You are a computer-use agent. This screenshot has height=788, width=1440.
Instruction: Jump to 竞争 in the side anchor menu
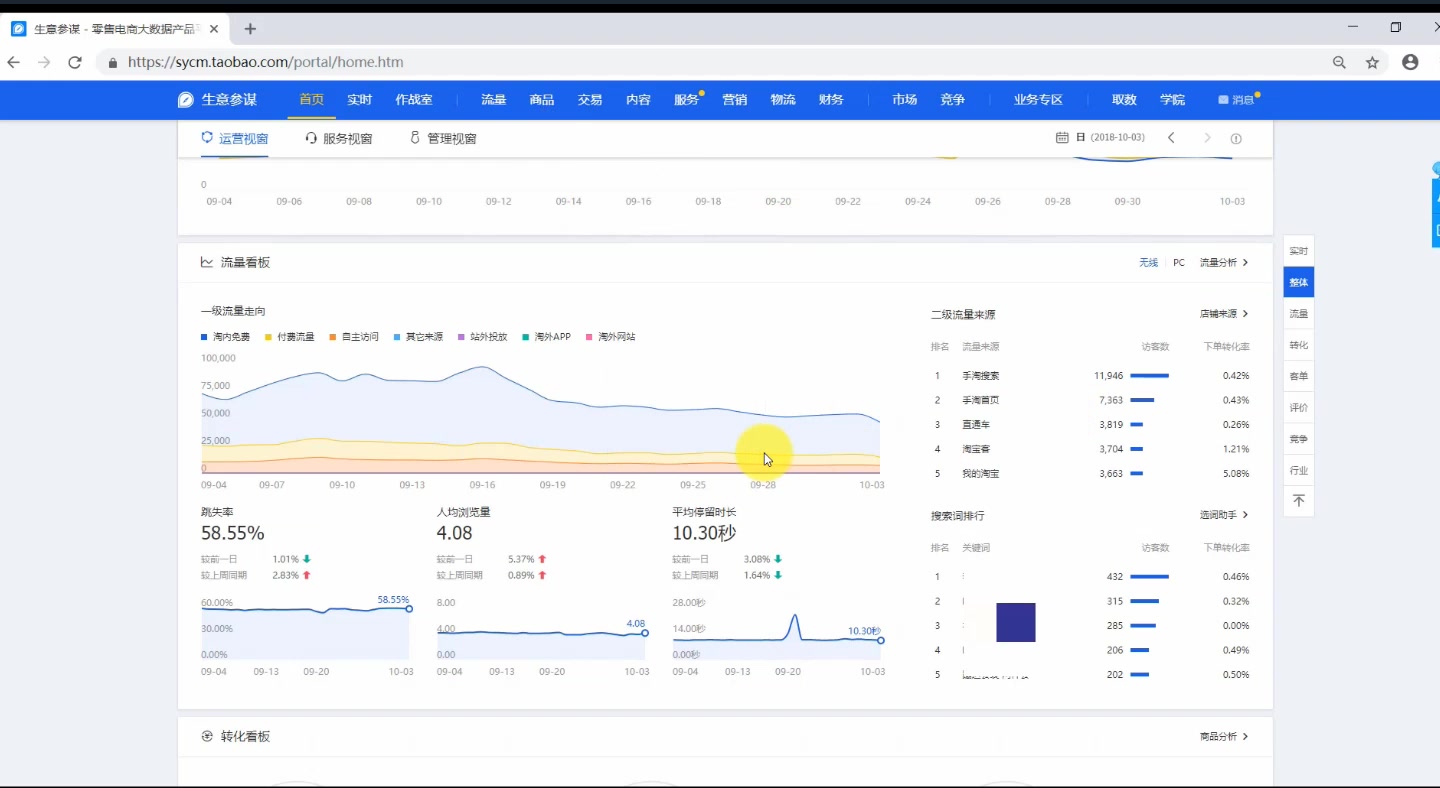1298,439
